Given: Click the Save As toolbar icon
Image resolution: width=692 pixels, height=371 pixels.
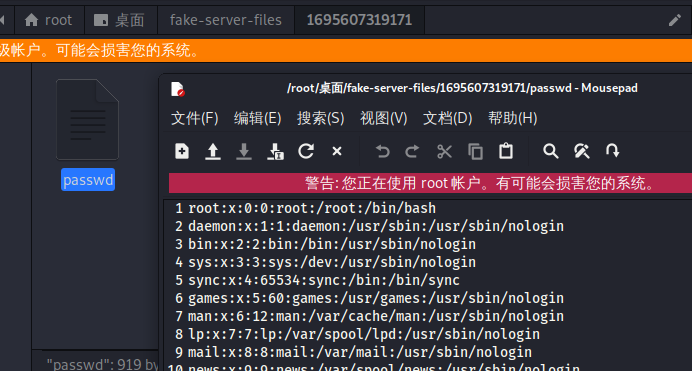Looking at the screenshot, I should 275,151.
